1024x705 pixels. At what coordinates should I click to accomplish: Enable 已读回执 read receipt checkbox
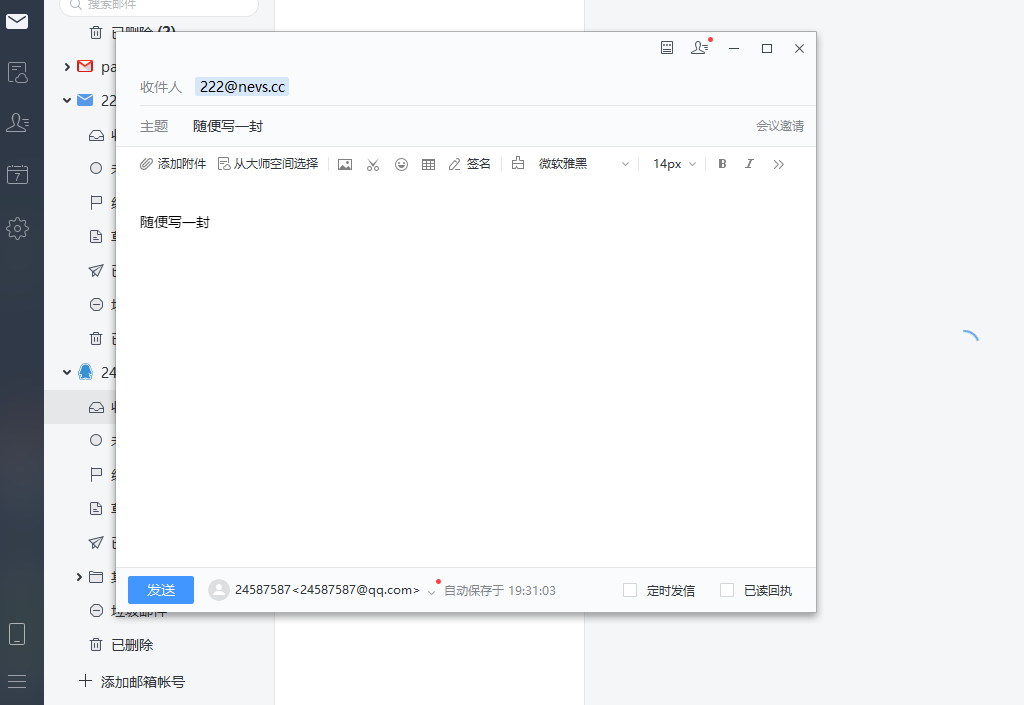pyautogui.click(x=727, y=590)
